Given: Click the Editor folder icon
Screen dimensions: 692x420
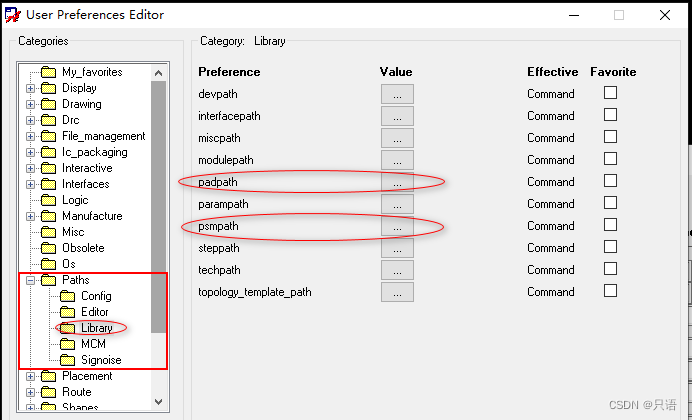Looking at the screenshot, I should click(x=68, y=312).
